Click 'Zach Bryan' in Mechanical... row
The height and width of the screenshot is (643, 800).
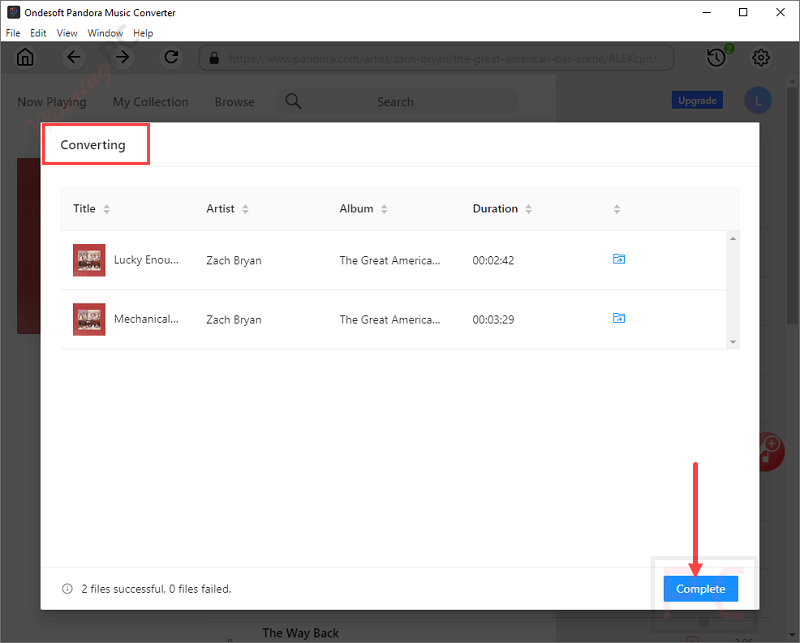(234, 319)
